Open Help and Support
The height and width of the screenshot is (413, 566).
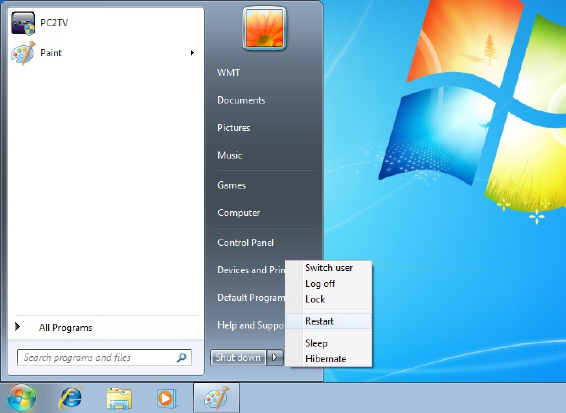(251, 325)
